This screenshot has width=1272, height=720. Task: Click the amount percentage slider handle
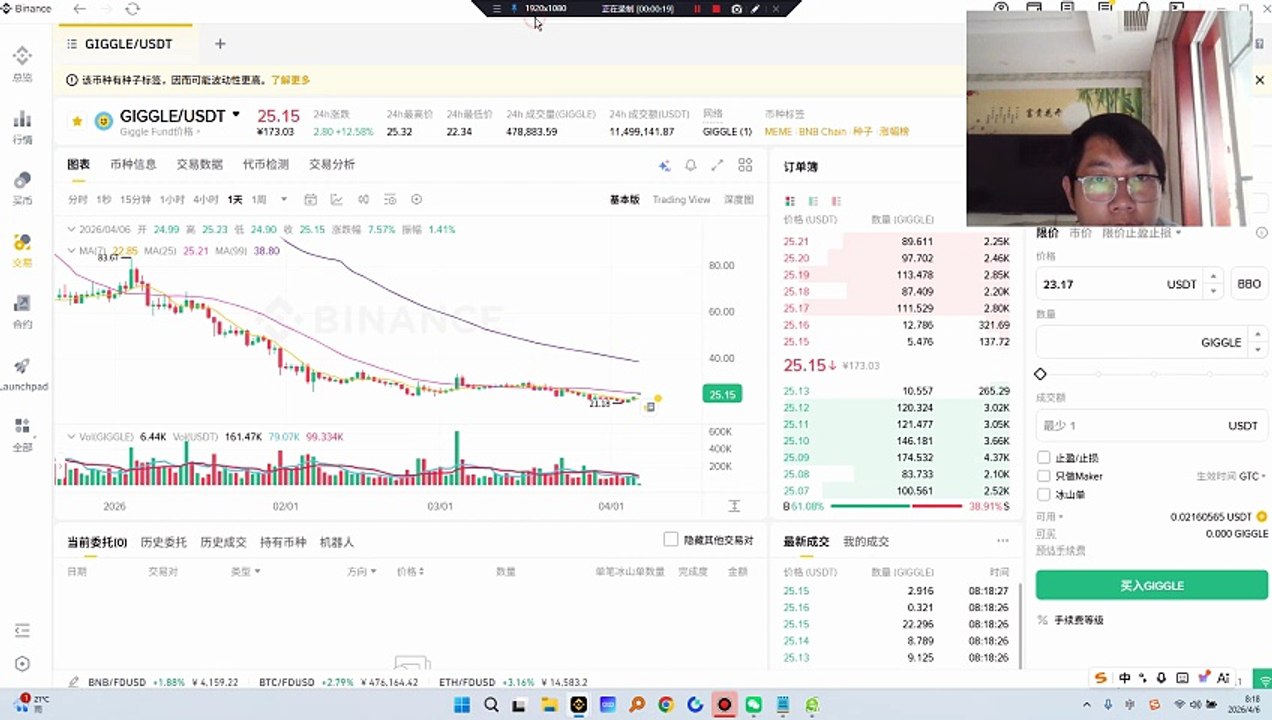tap(1040, 374)
